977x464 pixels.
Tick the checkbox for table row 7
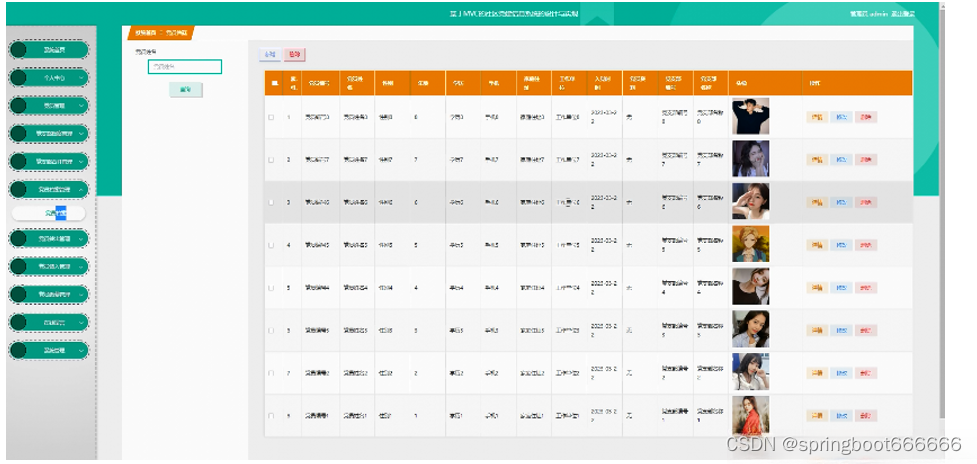[x=270, y=373]
